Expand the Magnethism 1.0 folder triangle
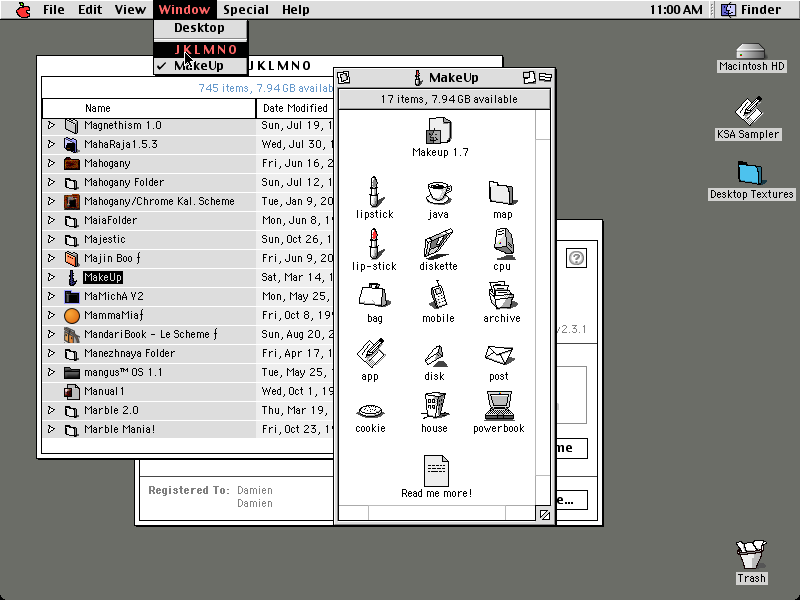Viewport: 800px width, 600px height. coord(51,125)
